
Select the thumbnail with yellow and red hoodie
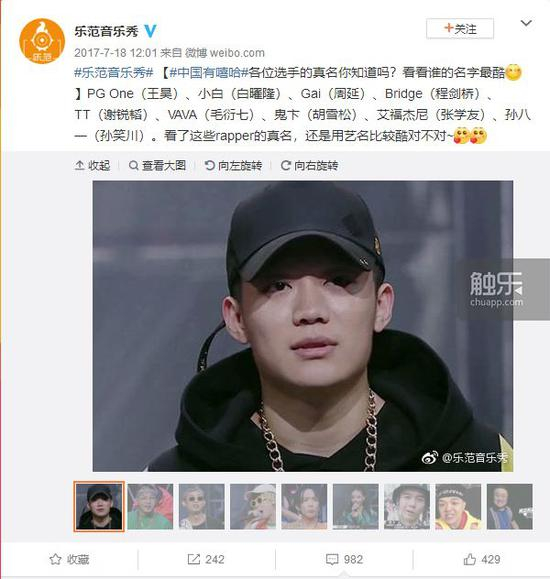pyautogui.click(x=458, y=506)
